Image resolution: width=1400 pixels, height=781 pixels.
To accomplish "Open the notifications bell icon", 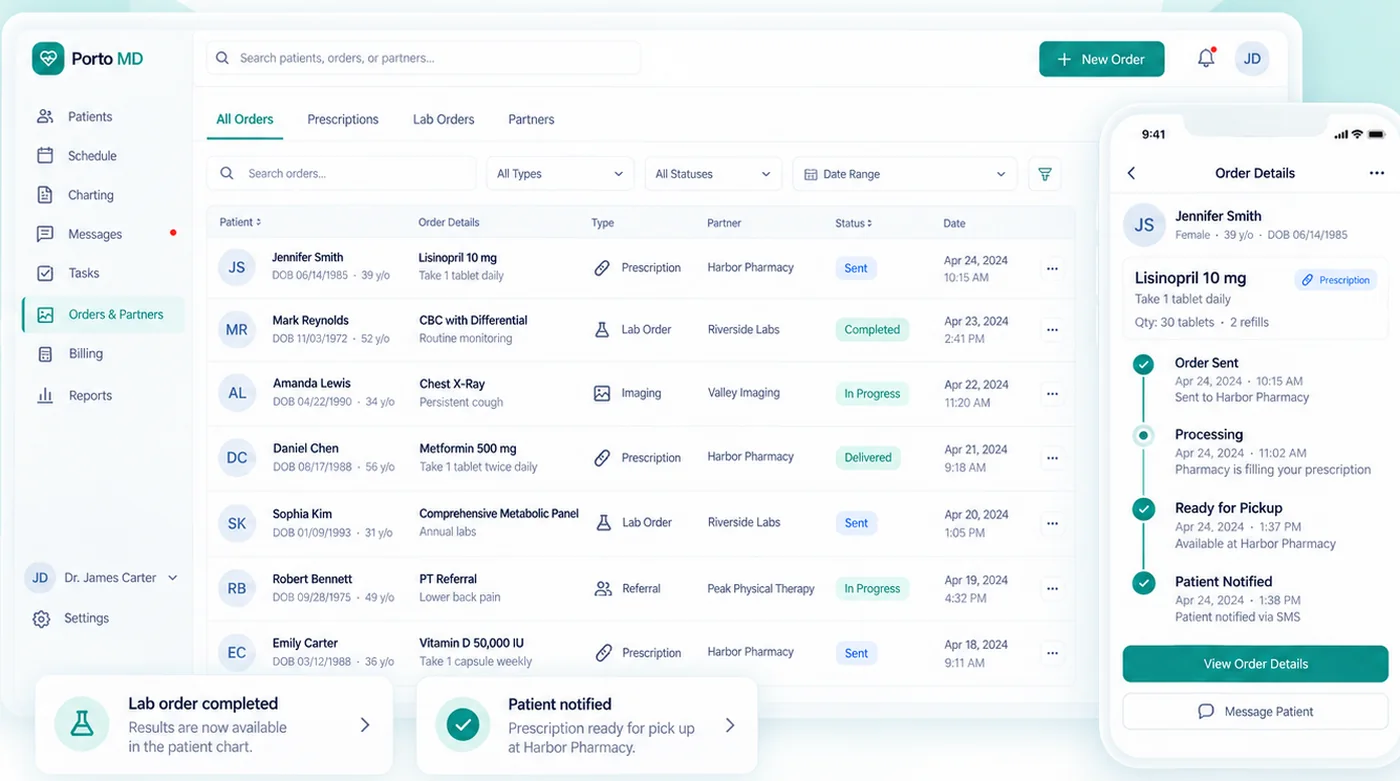I will pyautogui.click(x=1206, y=58).
